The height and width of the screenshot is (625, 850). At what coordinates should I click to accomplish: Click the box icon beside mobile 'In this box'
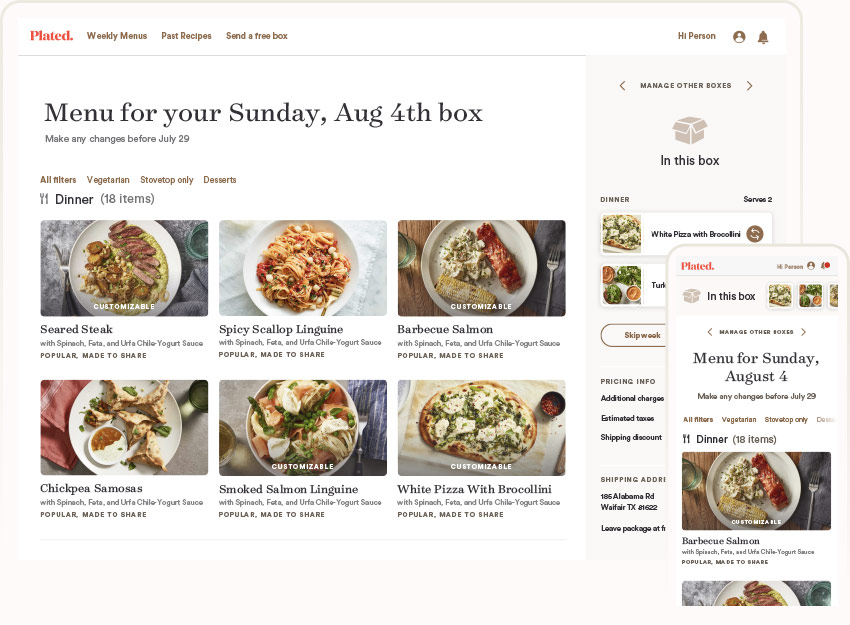click(x=691, y=296)
